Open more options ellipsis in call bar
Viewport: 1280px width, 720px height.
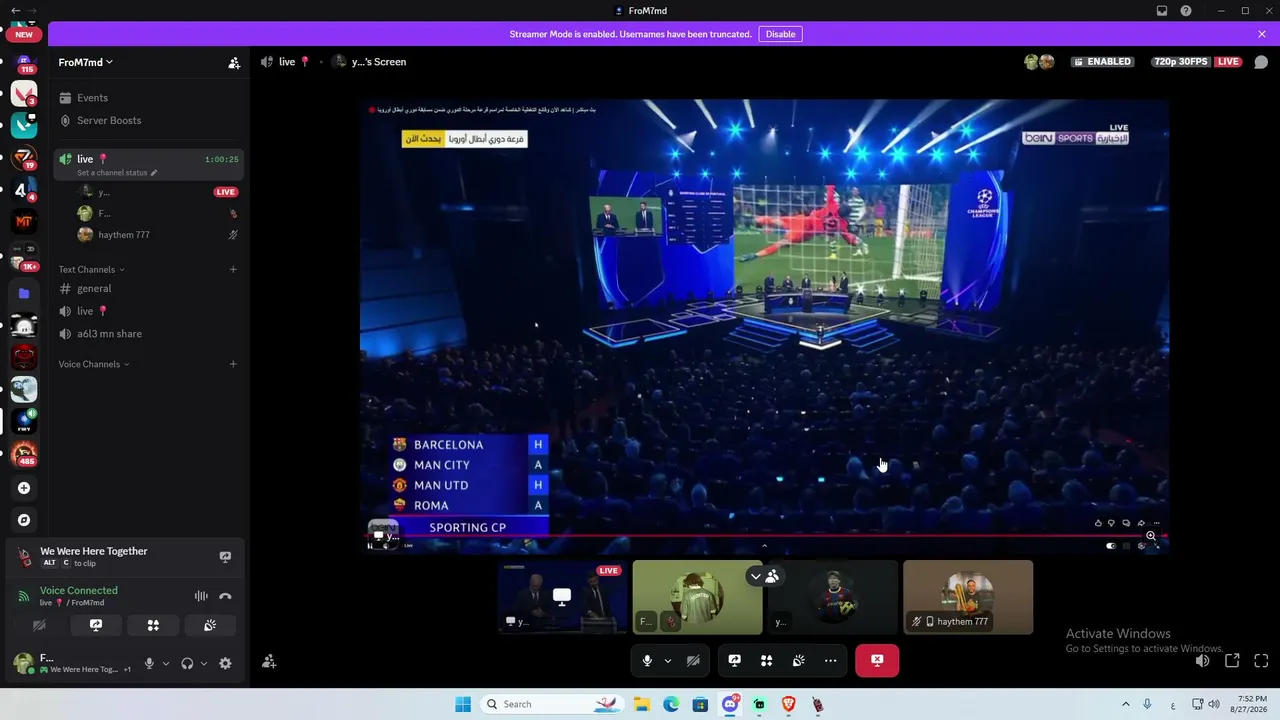[x=830, y=660]
